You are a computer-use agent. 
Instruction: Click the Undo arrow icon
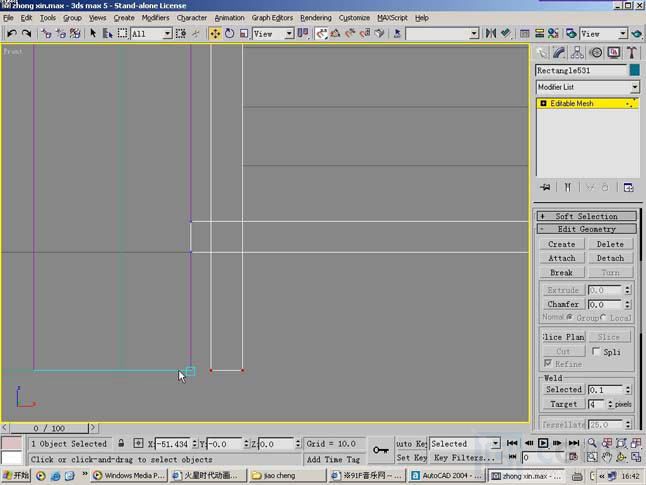pyautogui.click(x=12, y=33)
